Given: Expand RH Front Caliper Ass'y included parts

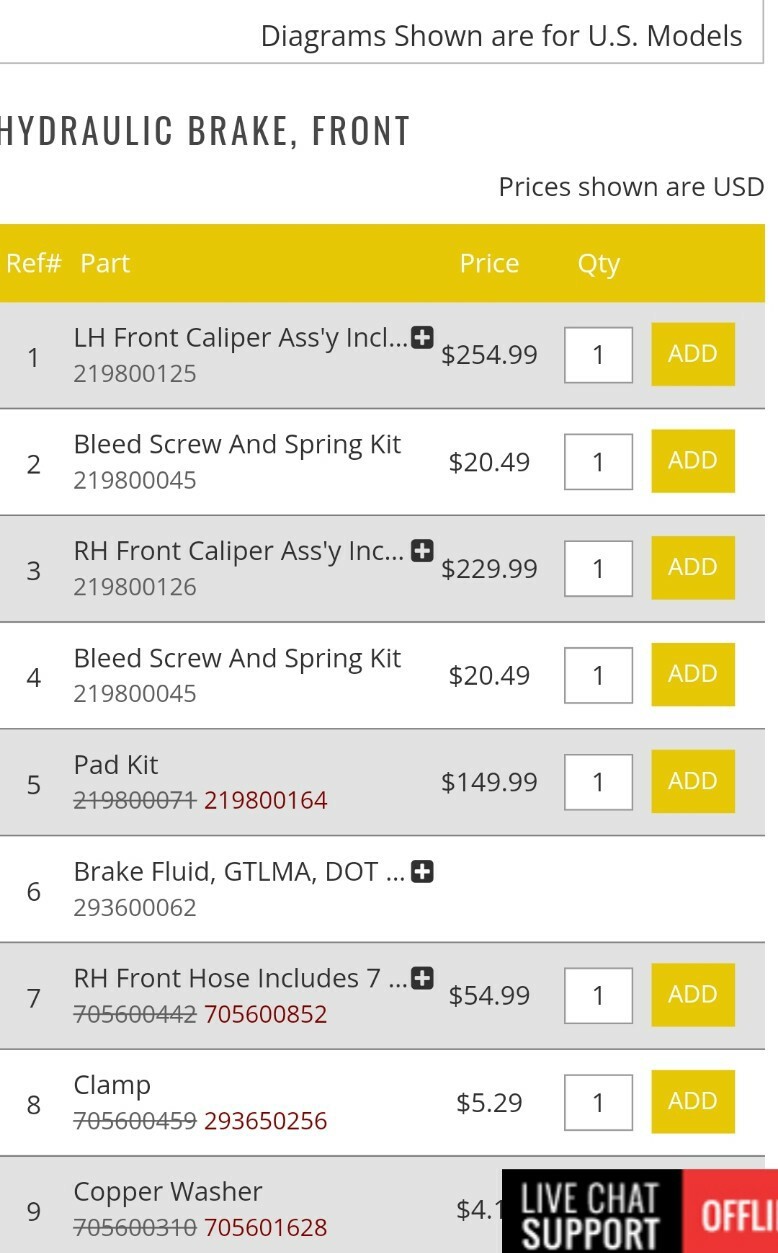Looking at the screenshot, I should pyautogui.click(x=422, y=549).
